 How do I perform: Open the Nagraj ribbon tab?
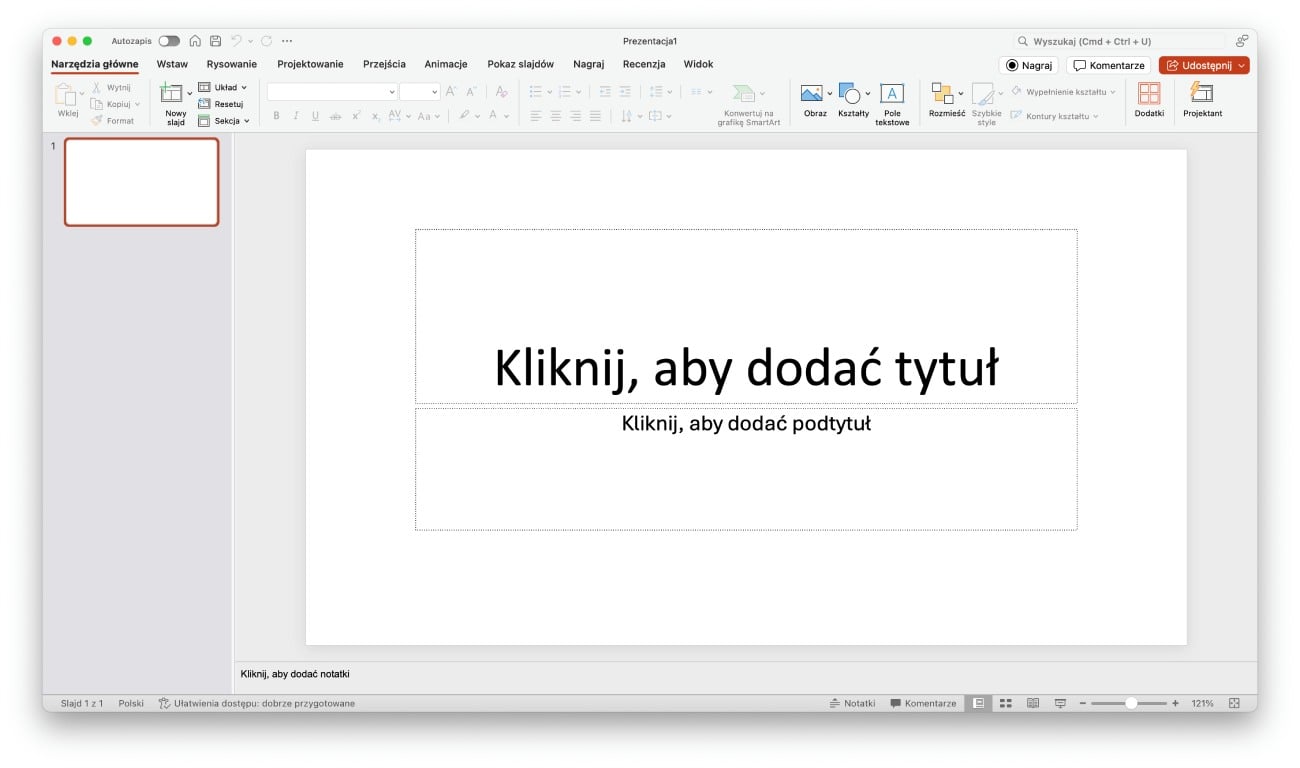tap(588, 64)
